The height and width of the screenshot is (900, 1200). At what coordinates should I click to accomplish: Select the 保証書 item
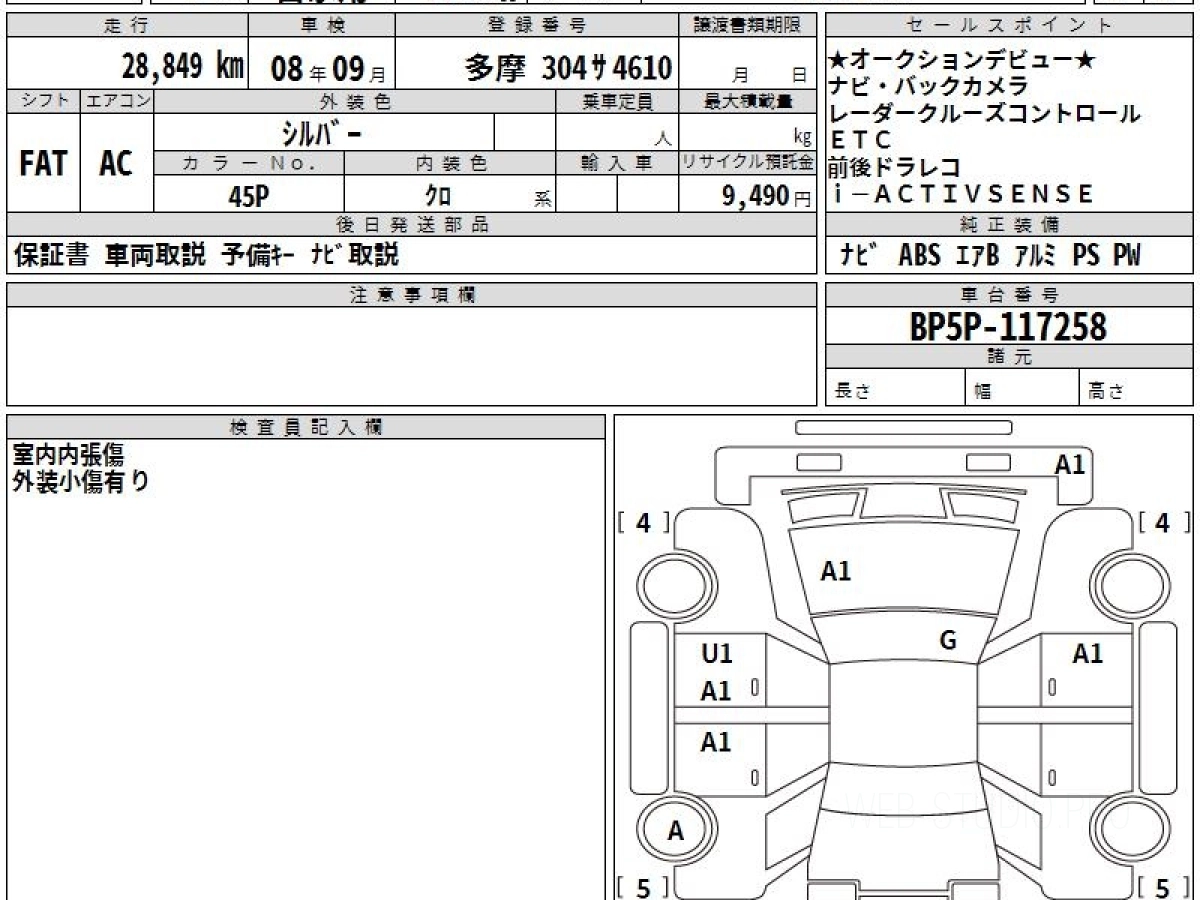click(51, 255)
